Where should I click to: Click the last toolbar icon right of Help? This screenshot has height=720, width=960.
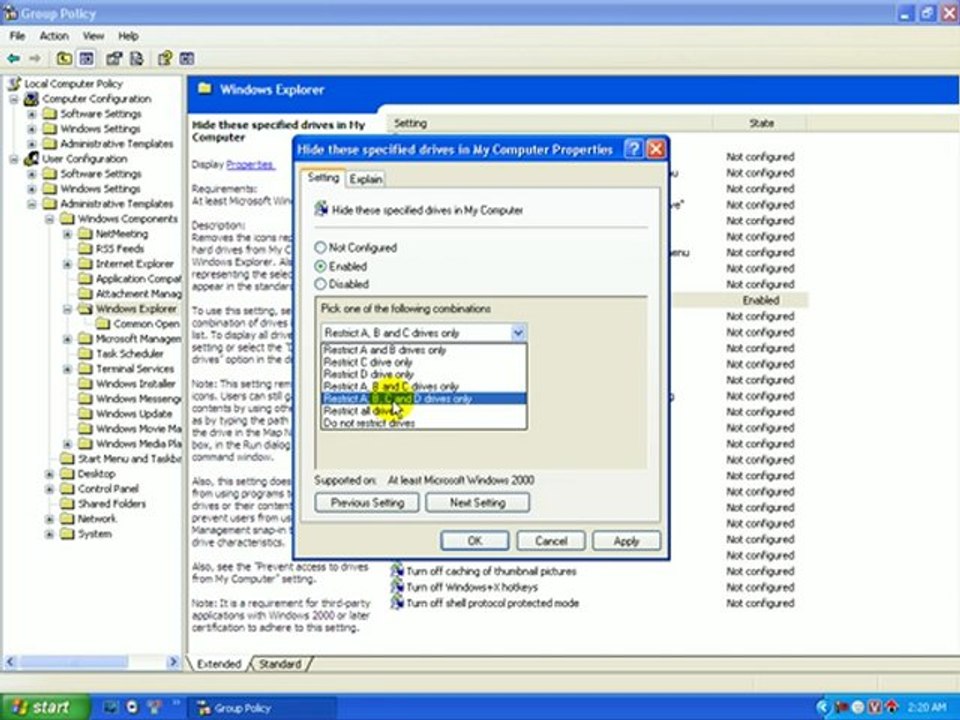(x=187, y=59)
